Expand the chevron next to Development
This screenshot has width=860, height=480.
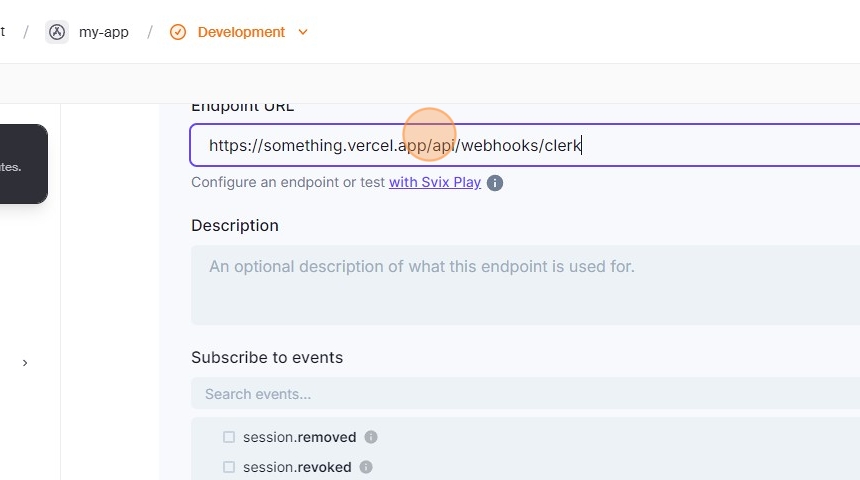[303, 32]
